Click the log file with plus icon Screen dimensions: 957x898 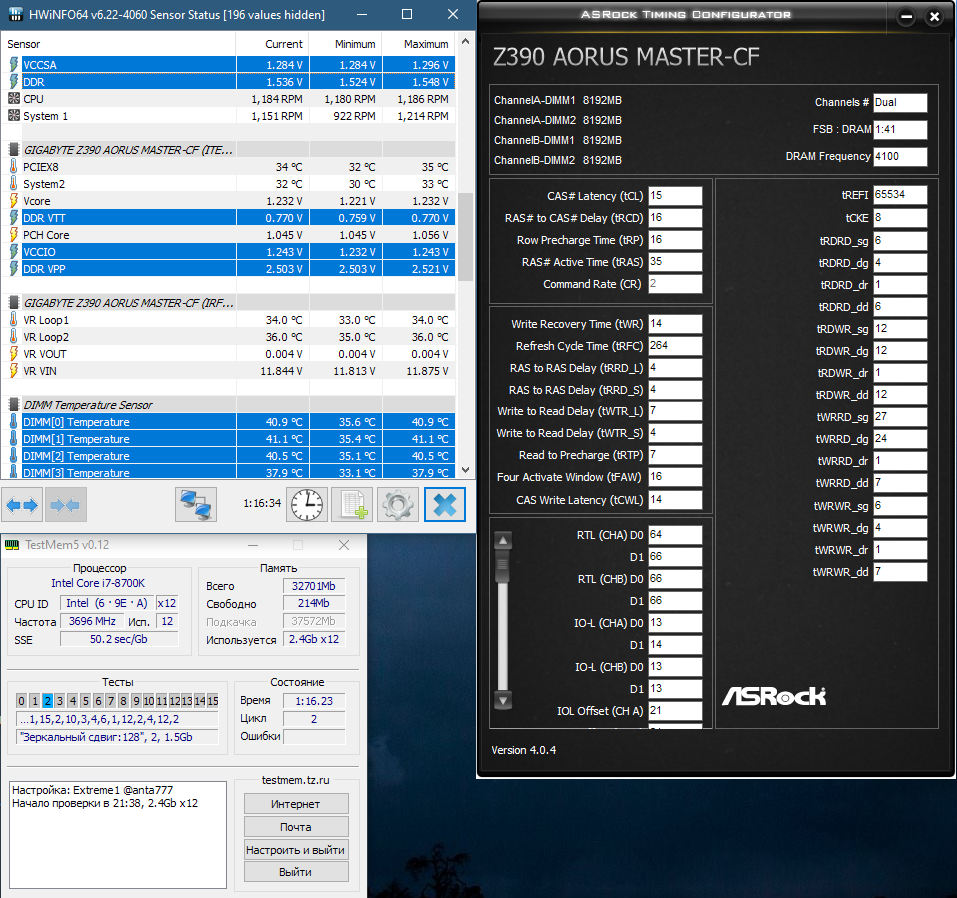click(x=352, y=505)
